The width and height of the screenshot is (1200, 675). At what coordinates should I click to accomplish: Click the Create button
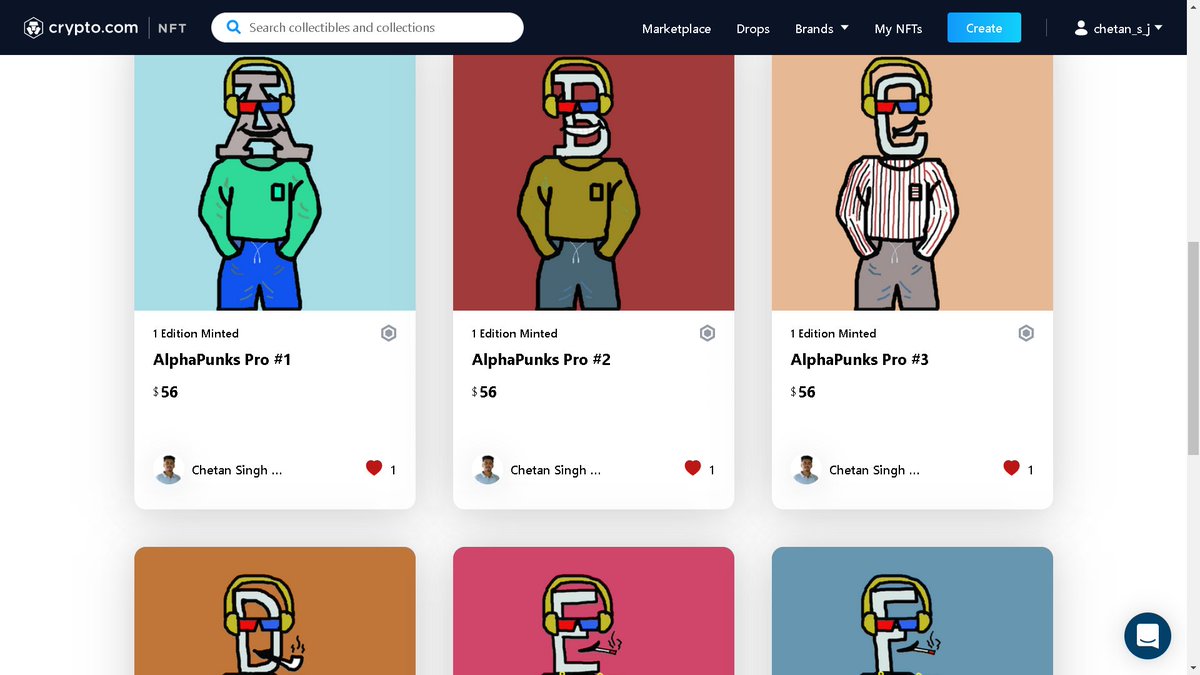(x=984, y=28)
